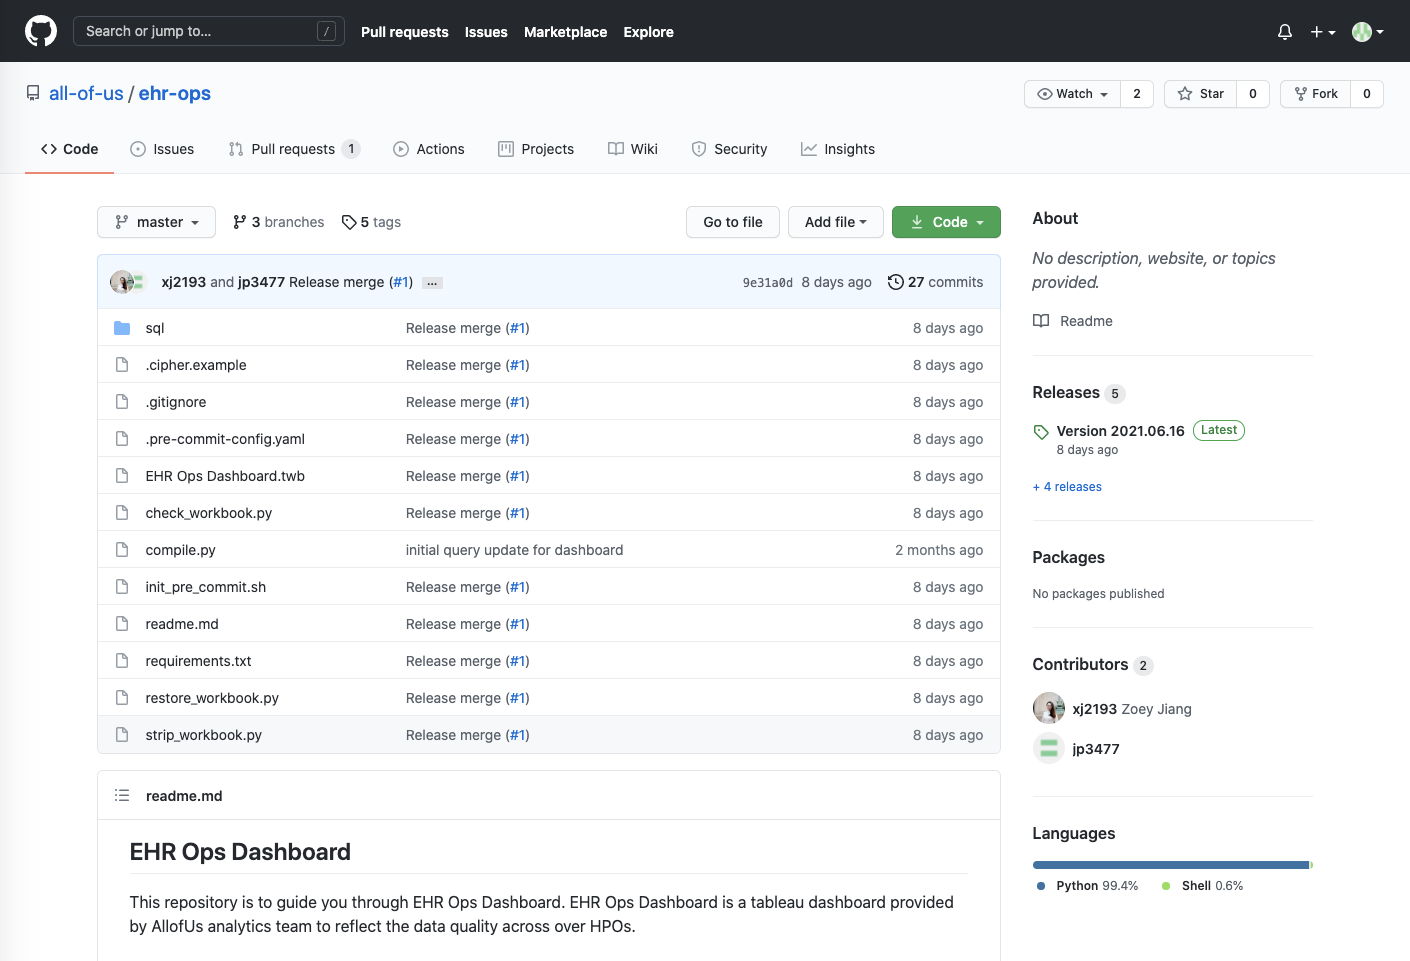Click the jp3477 contributor avatar

(x=1049, y=748)
